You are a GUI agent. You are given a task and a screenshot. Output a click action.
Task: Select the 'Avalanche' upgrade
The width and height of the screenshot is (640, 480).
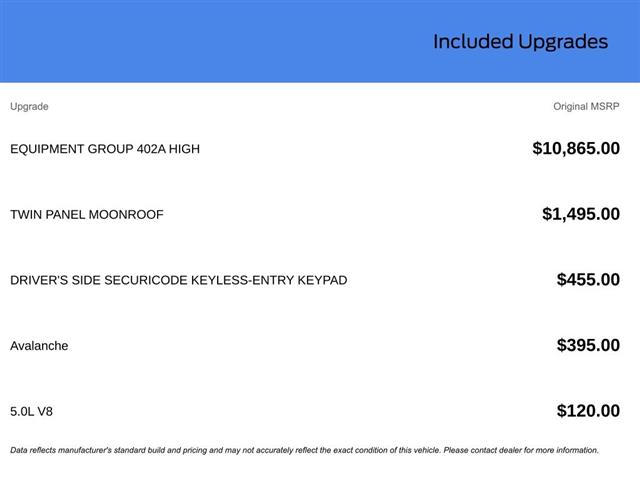click(39, 346)
